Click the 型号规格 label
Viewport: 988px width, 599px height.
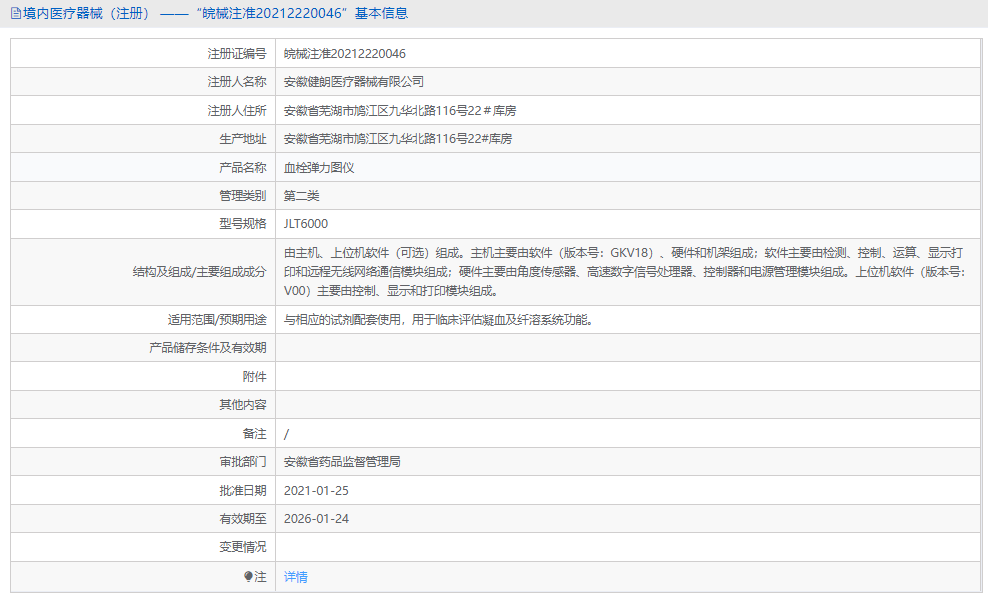243,224
